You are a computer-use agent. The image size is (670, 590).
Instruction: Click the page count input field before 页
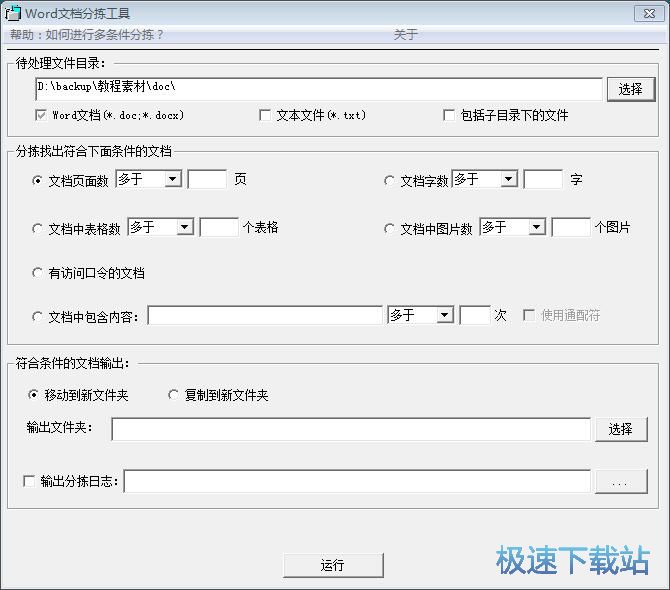click(x=207, y=179)
